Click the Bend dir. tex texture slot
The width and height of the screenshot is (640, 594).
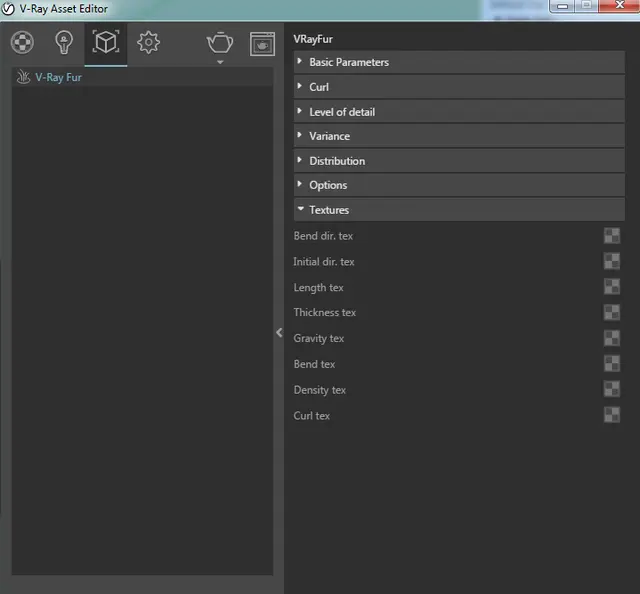(x=611, y=236)
